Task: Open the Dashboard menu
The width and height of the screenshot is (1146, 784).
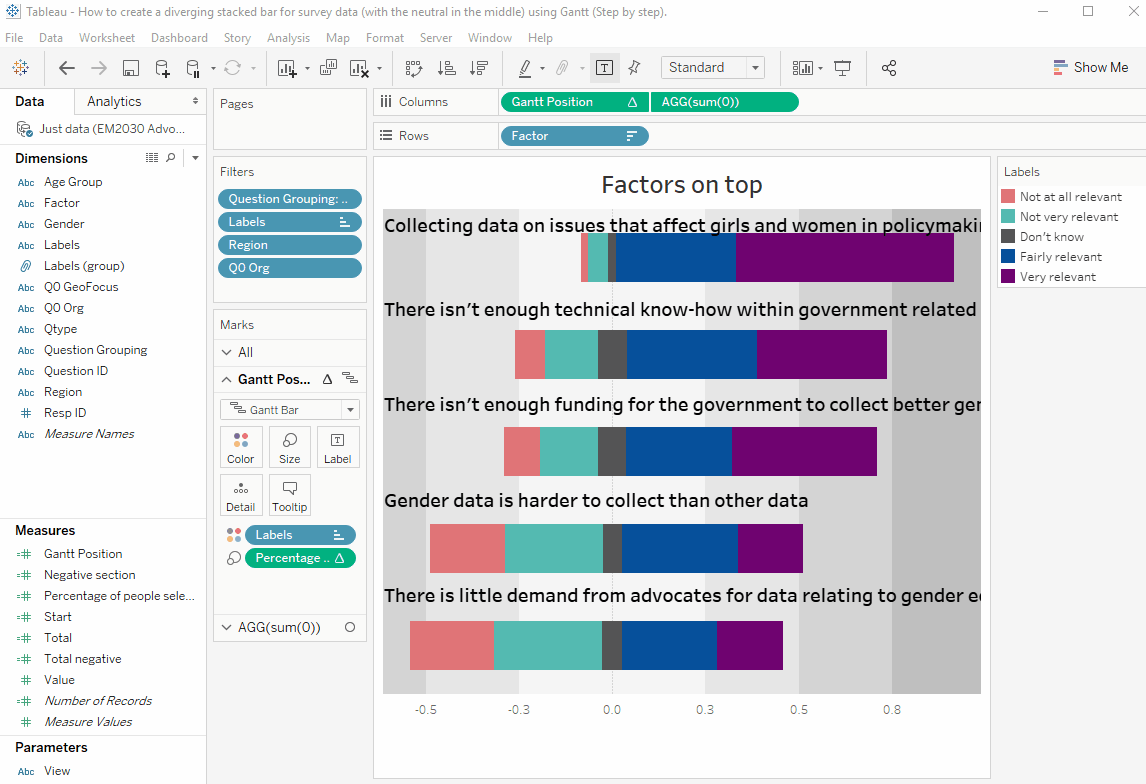Action: (x=179, y=37)
